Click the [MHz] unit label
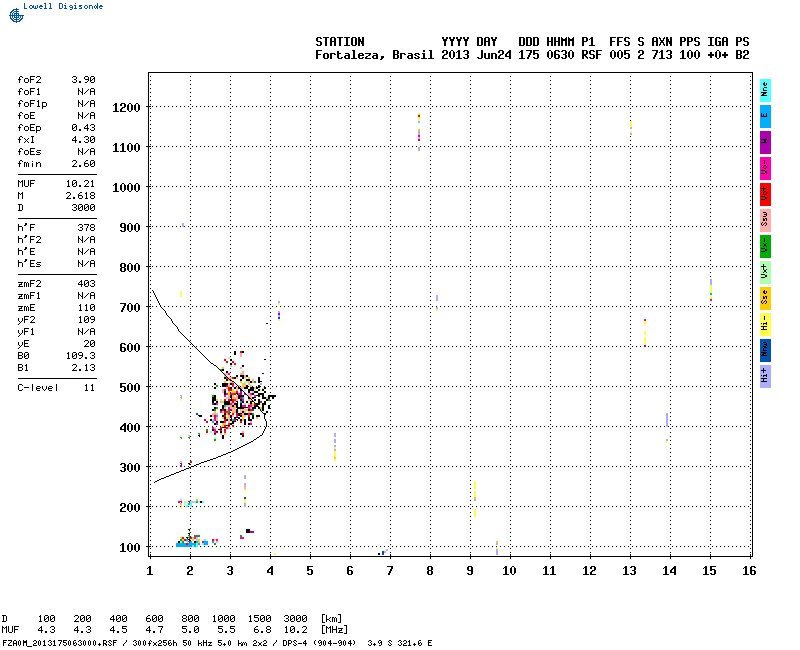This screenshot has height=650, width=800. pos(334,630)
